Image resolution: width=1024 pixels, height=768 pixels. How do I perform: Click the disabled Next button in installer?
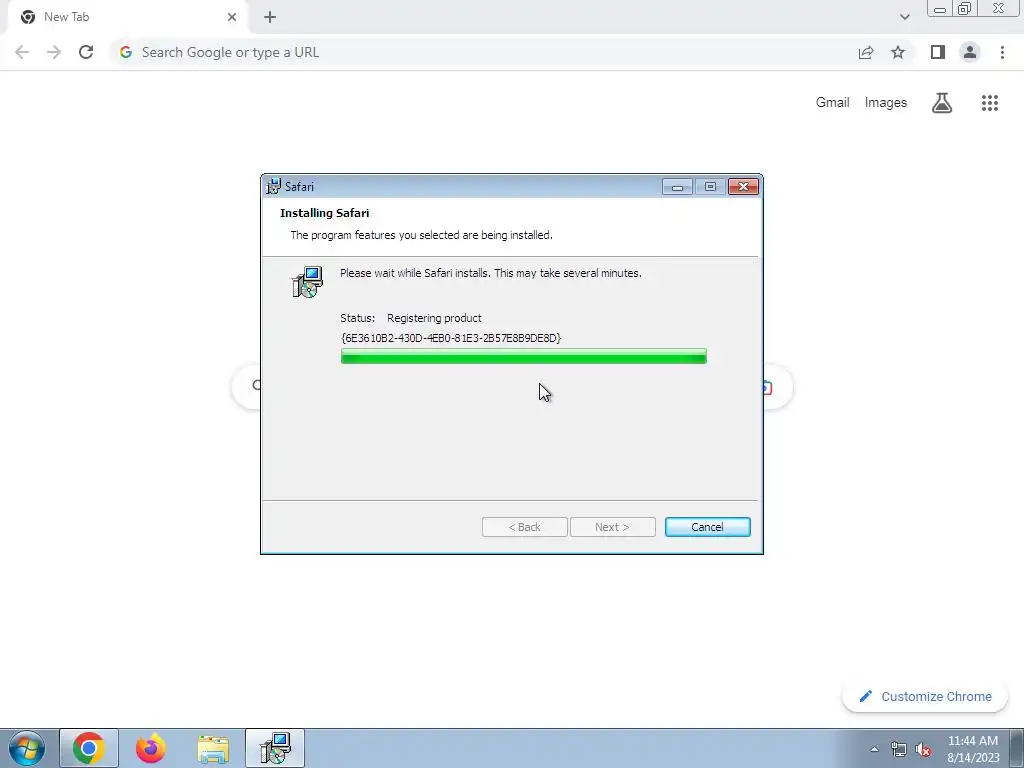tap(613, 527)
